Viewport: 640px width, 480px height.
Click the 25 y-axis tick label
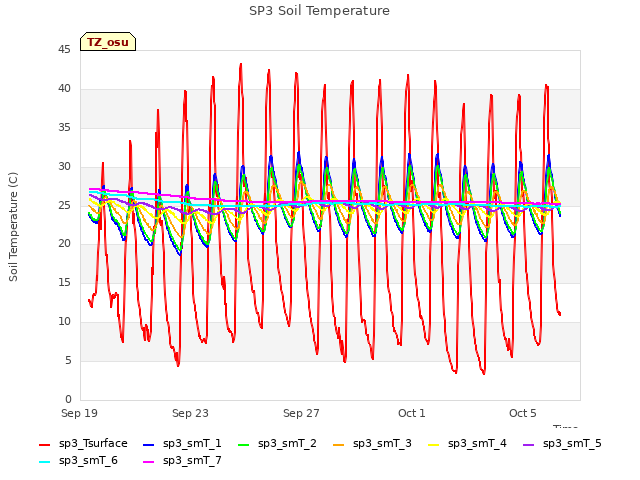[x=64, y=205]
